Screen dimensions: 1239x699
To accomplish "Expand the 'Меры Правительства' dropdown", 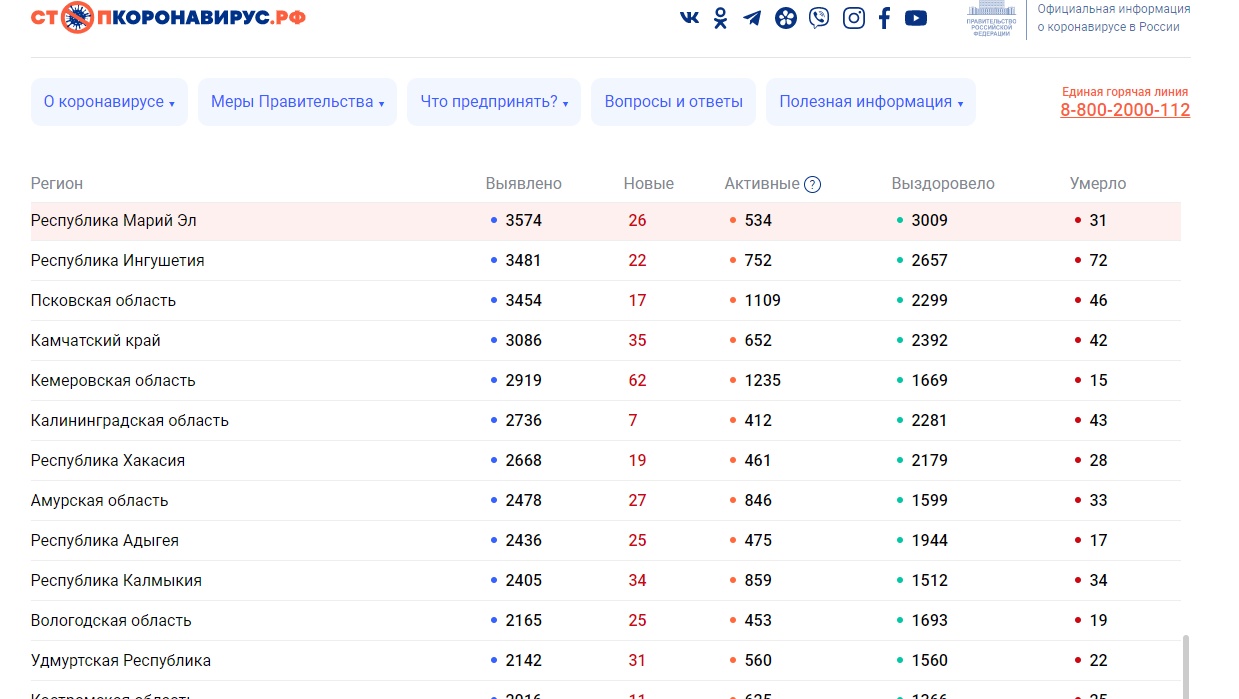I will [297, 102].
